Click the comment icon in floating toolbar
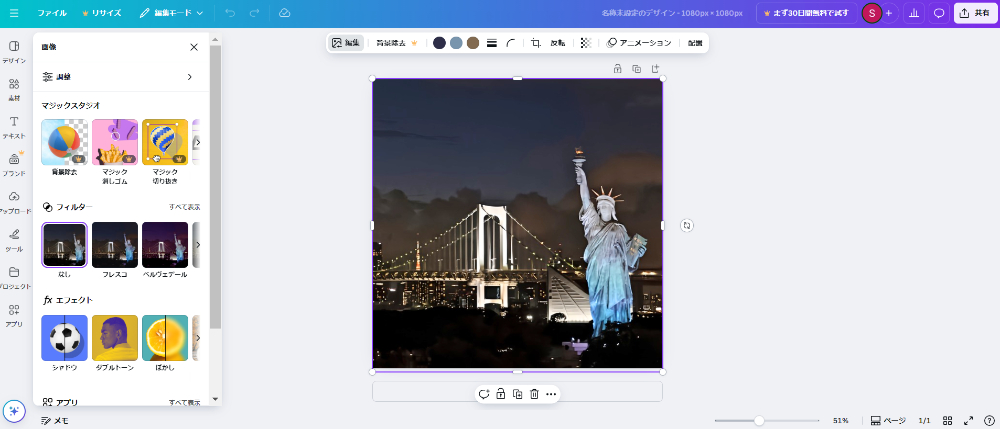This screenshot has width=1000, height=429. pos(484,394)
